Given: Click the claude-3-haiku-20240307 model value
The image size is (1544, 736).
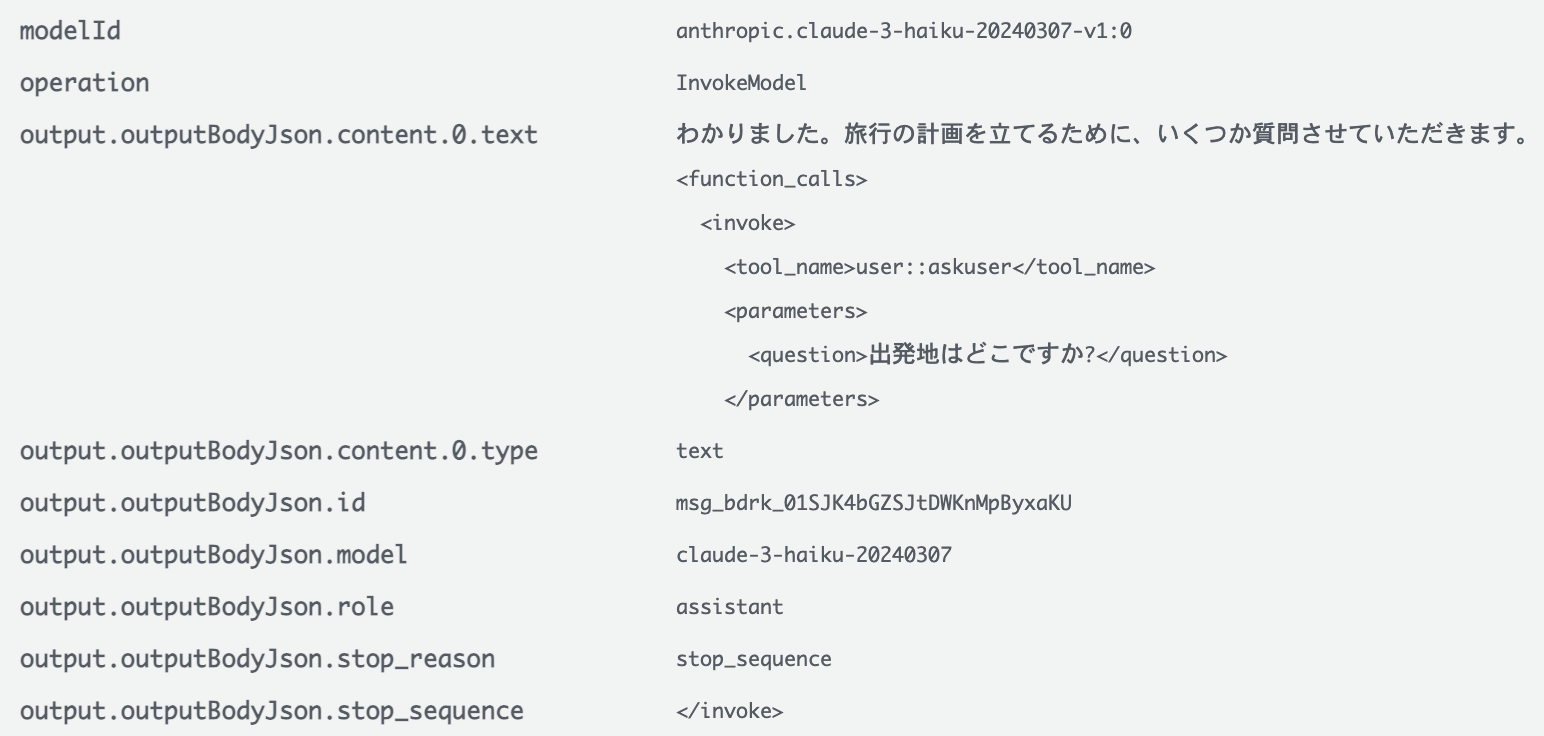Looking at the screenshot, I should [x=813, y=556].
